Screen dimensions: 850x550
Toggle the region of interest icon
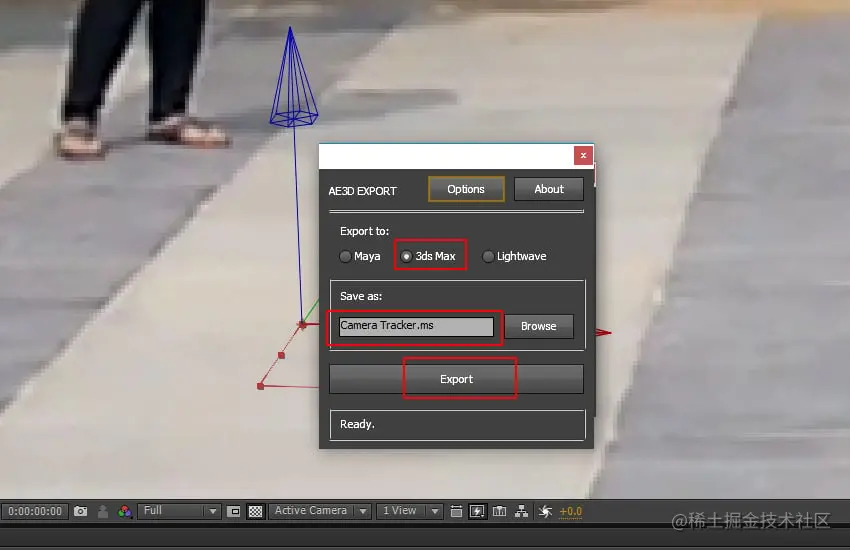(x=234, y=511)
